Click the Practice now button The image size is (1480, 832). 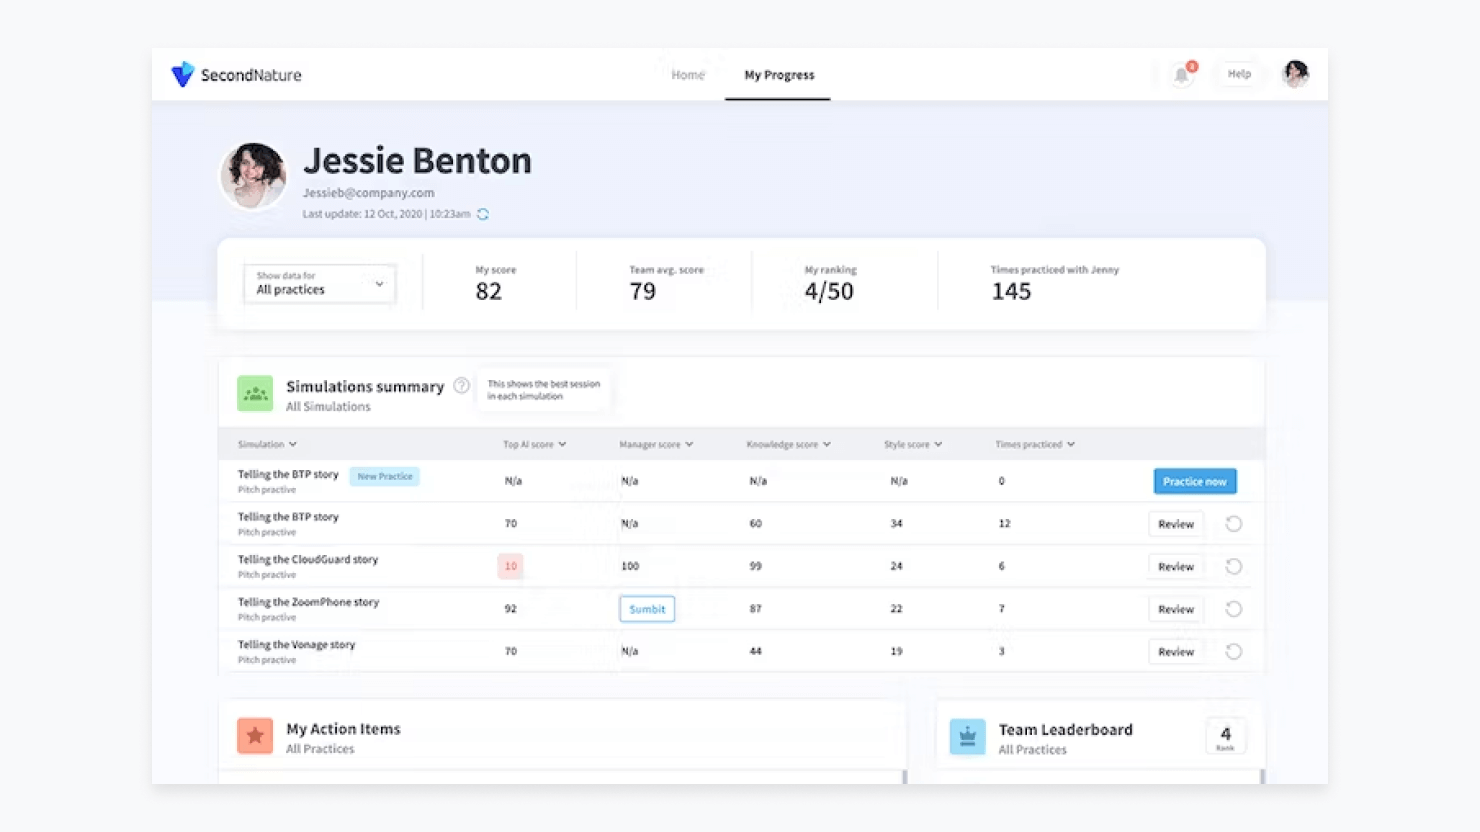click(1195, 481)
